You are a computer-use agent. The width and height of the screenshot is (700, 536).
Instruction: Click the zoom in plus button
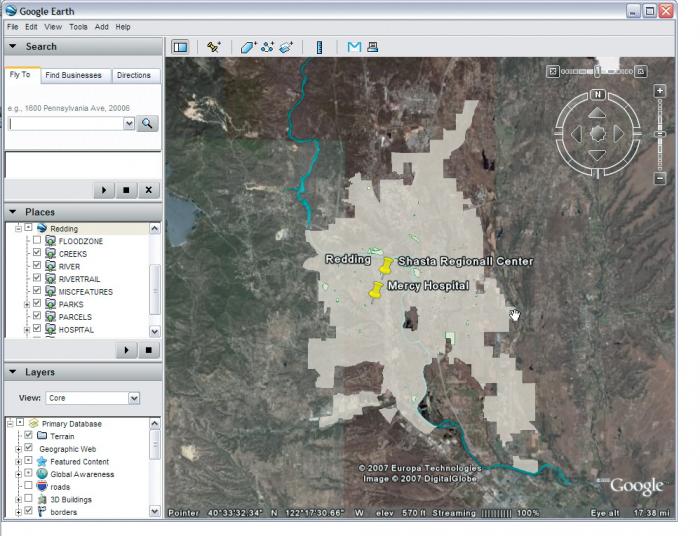[x=659, y=91]
